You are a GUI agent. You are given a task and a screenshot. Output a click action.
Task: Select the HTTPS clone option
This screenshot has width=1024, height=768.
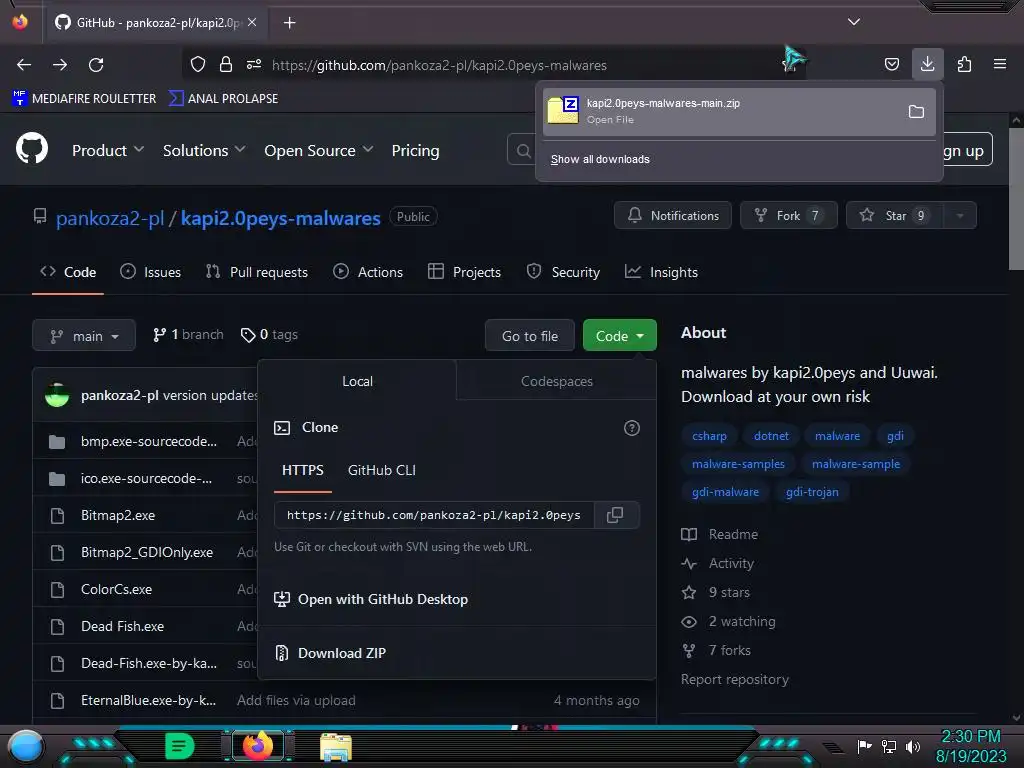[302, 471]
